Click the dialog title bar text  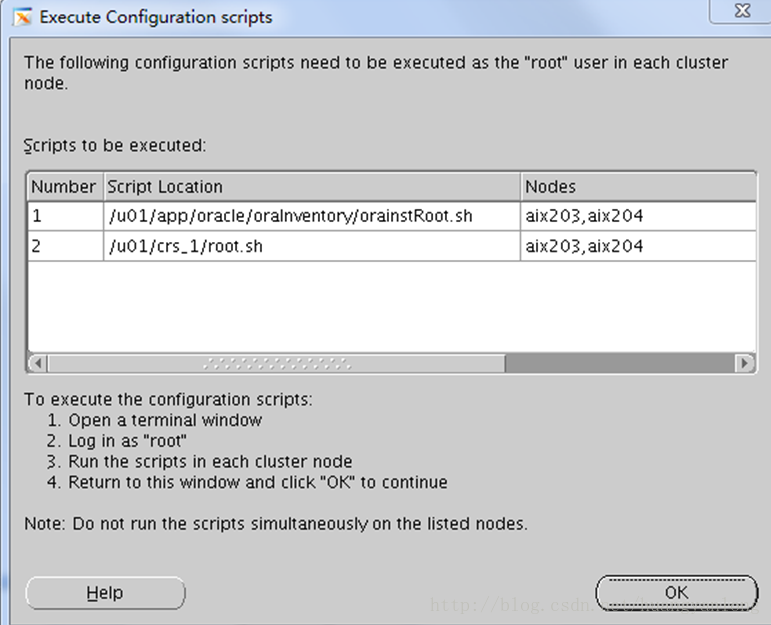pyautogui.click(x=155, y=17)
